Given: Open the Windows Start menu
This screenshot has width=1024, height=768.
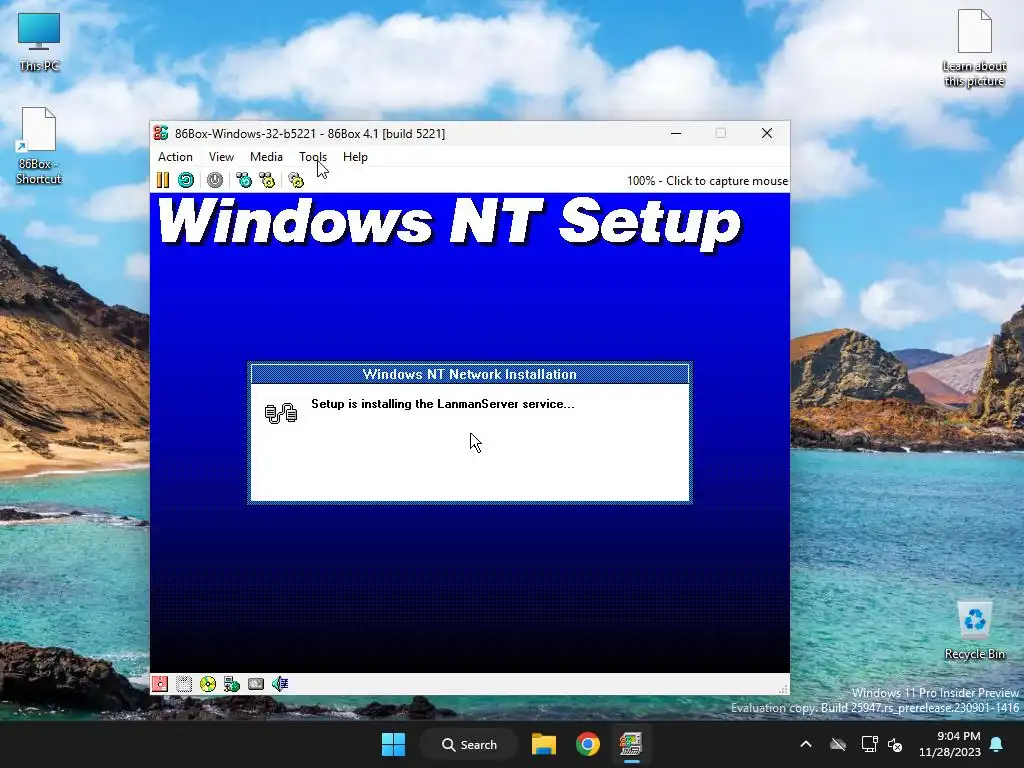Looking at the screenshot, I should [x=393, y=744].
